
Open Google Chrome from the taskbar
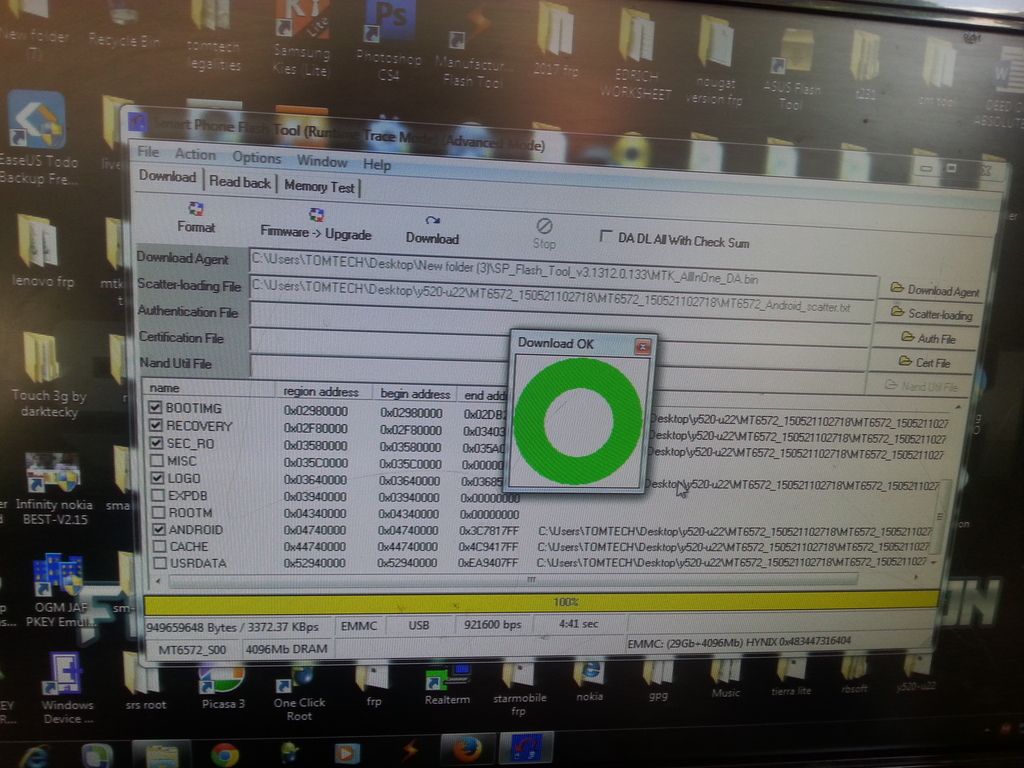point(224,754)
